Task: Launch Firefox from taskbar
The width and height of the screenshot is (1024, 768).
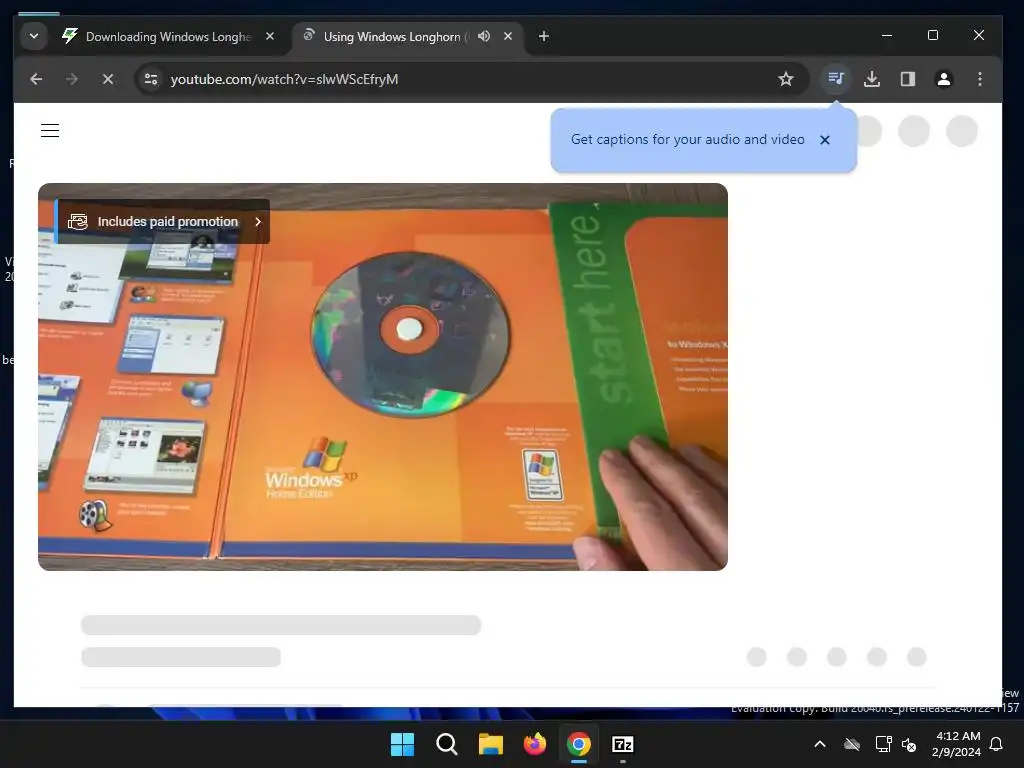Action: (x=535, y=744)
